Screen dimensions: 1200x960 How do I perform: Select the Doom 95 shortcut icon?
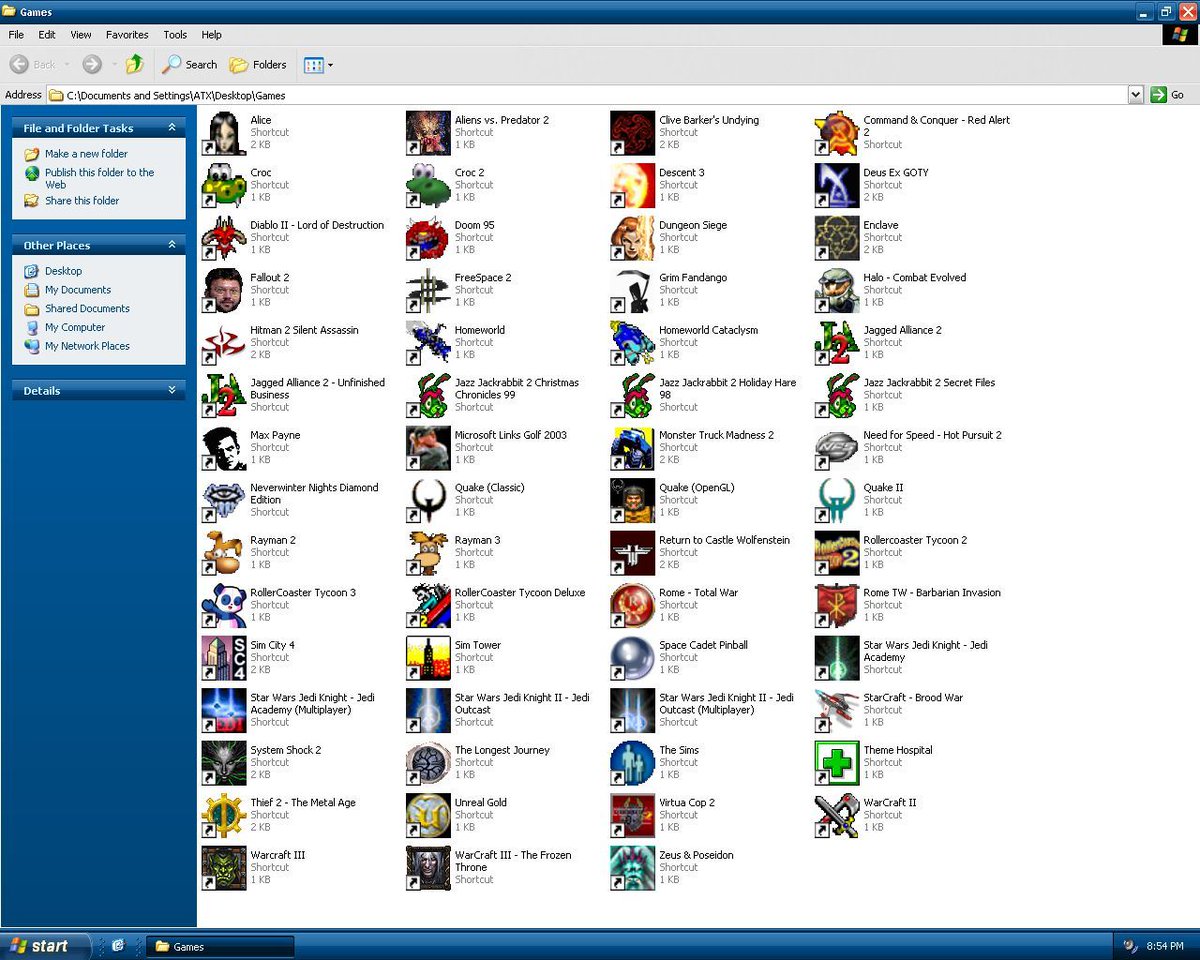coord(428,238)
